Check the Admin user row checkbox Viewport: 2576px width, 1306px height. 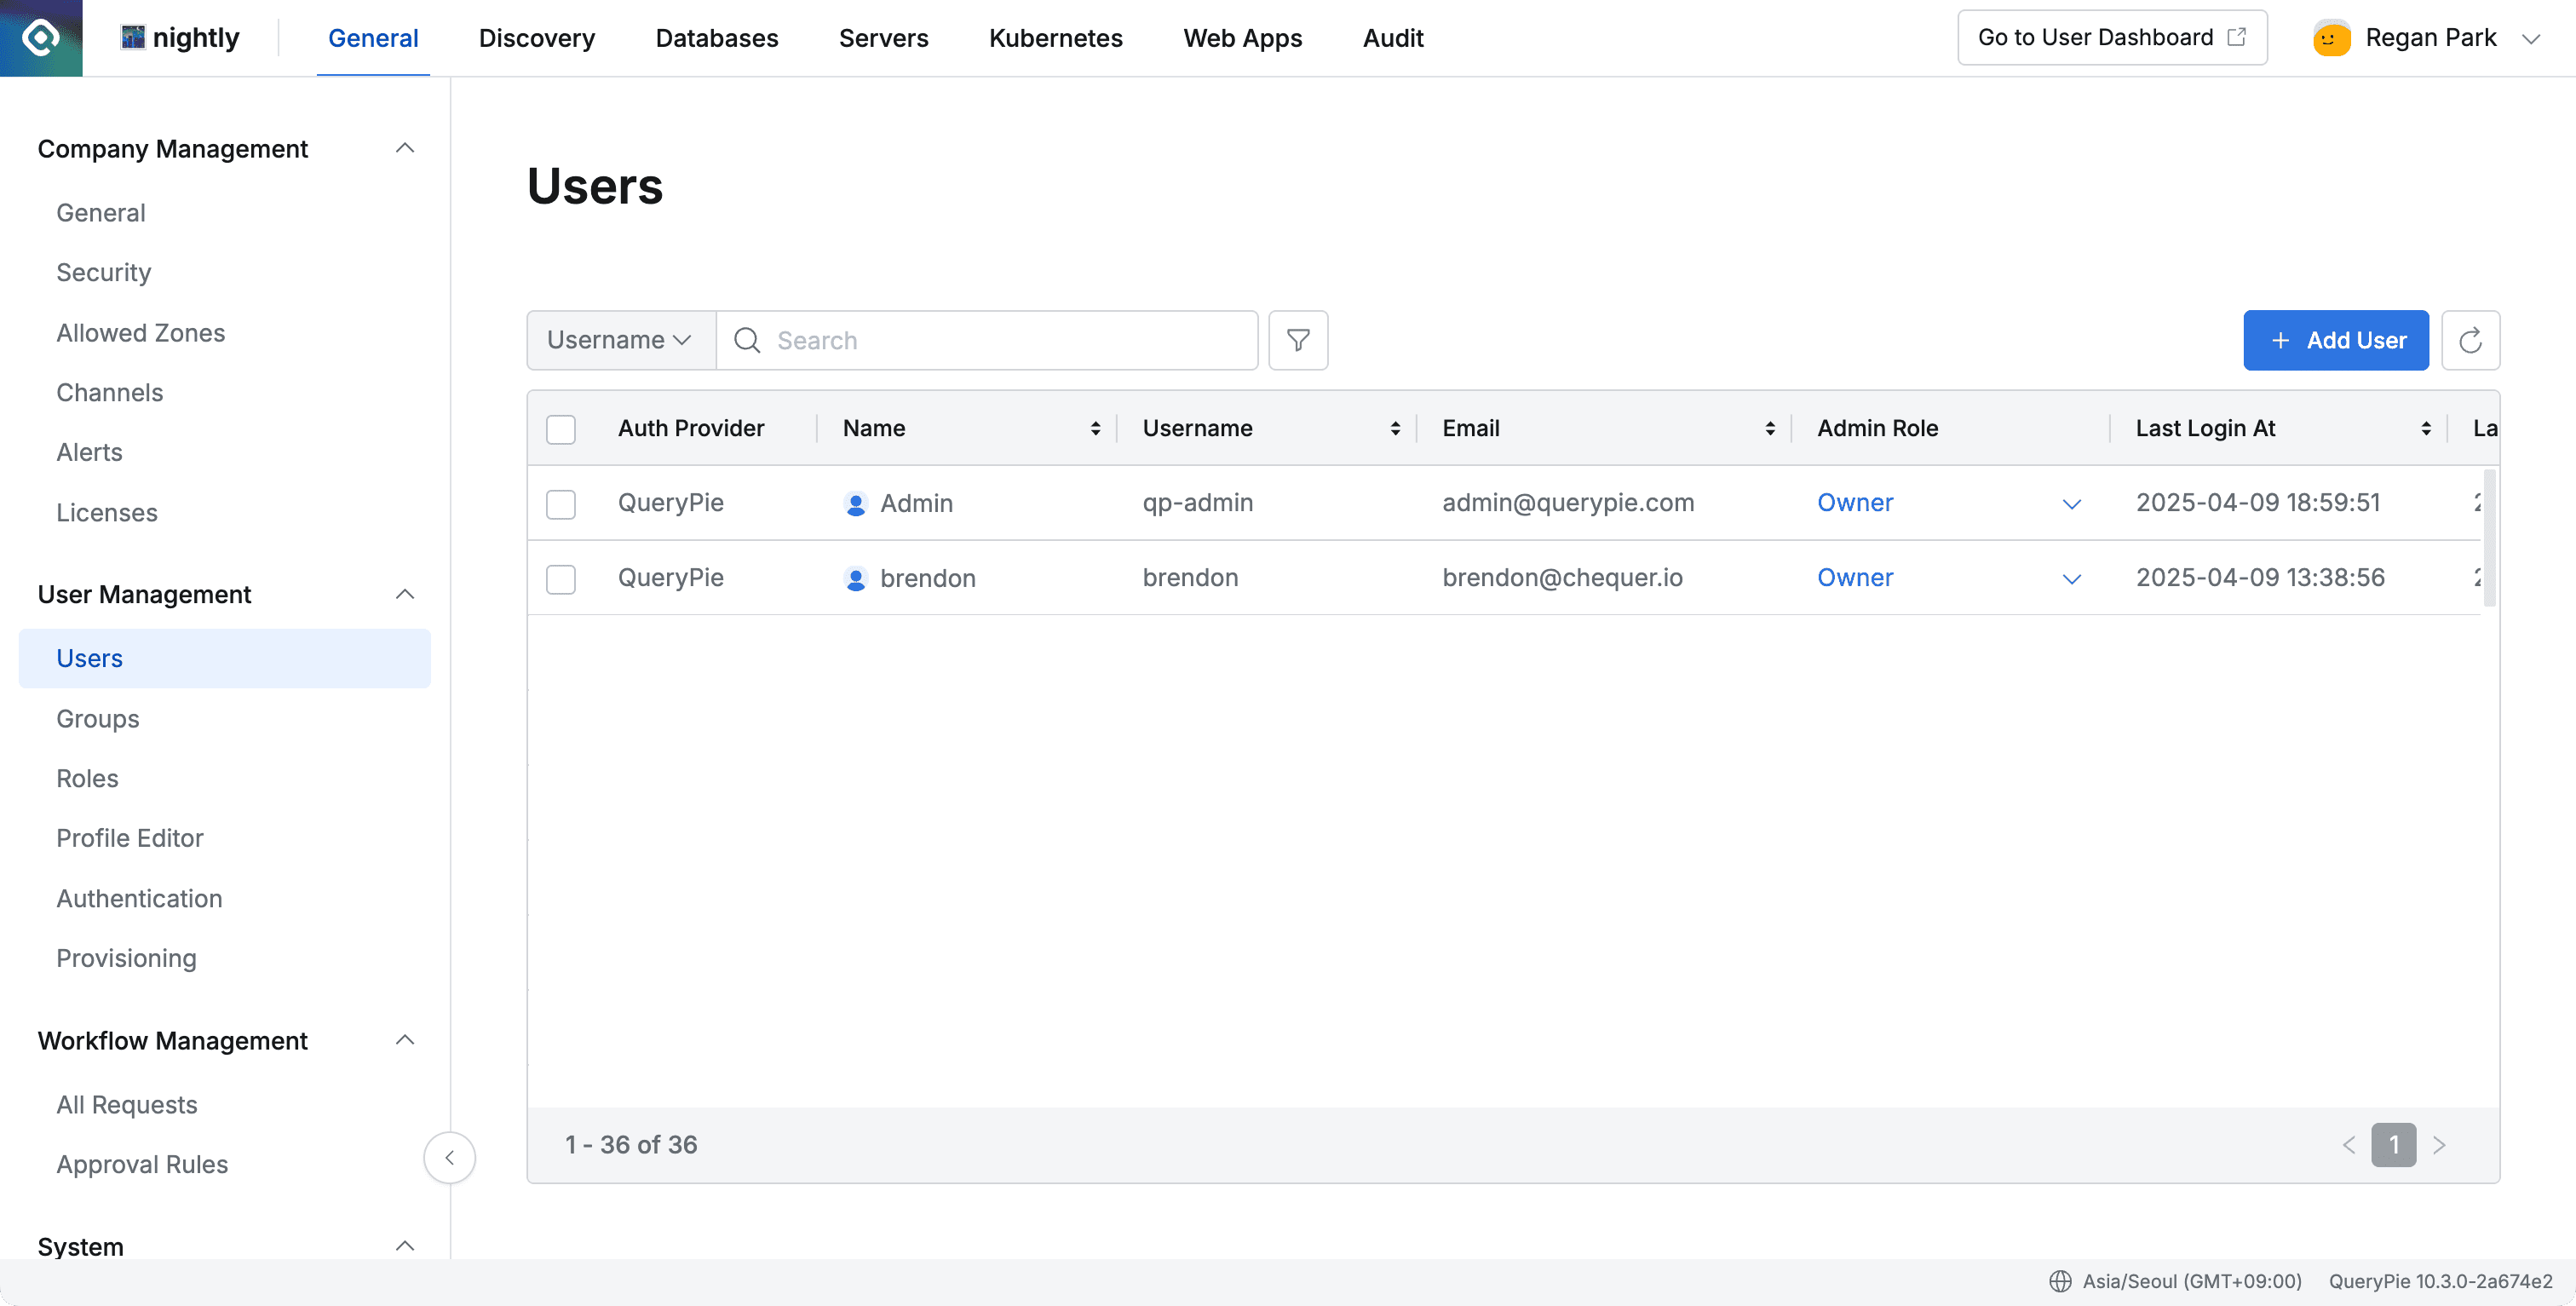561,504
